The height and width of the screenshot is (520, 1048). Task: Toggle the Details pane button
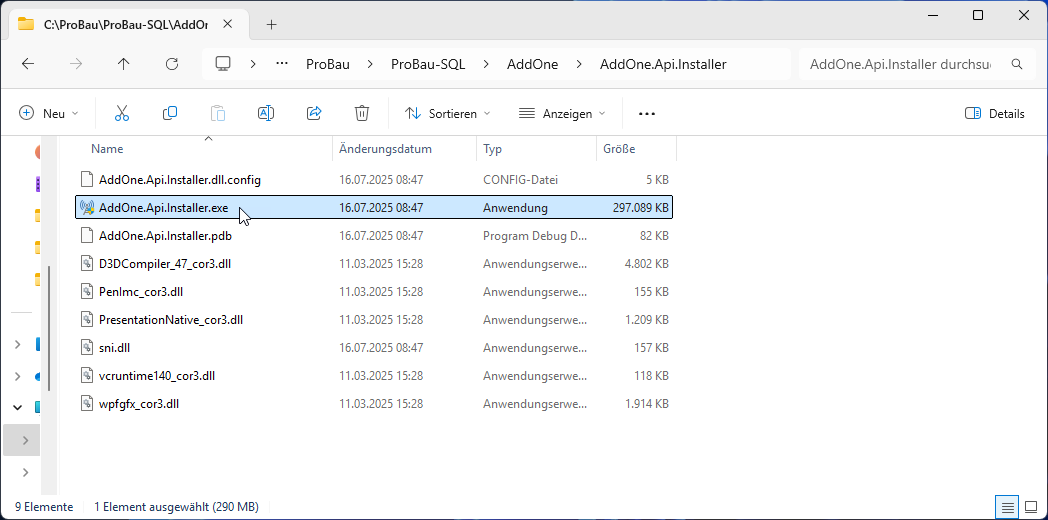point(995,114)
